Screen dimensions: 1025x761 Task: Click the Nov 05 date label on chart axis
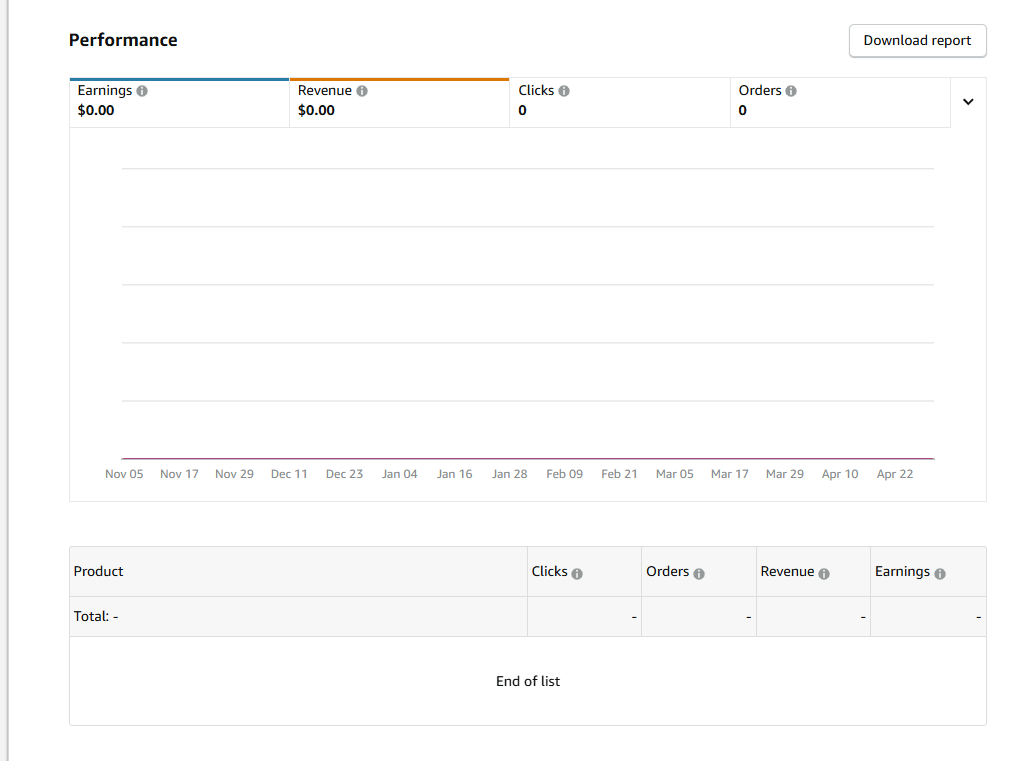click(x=124, y=474)
